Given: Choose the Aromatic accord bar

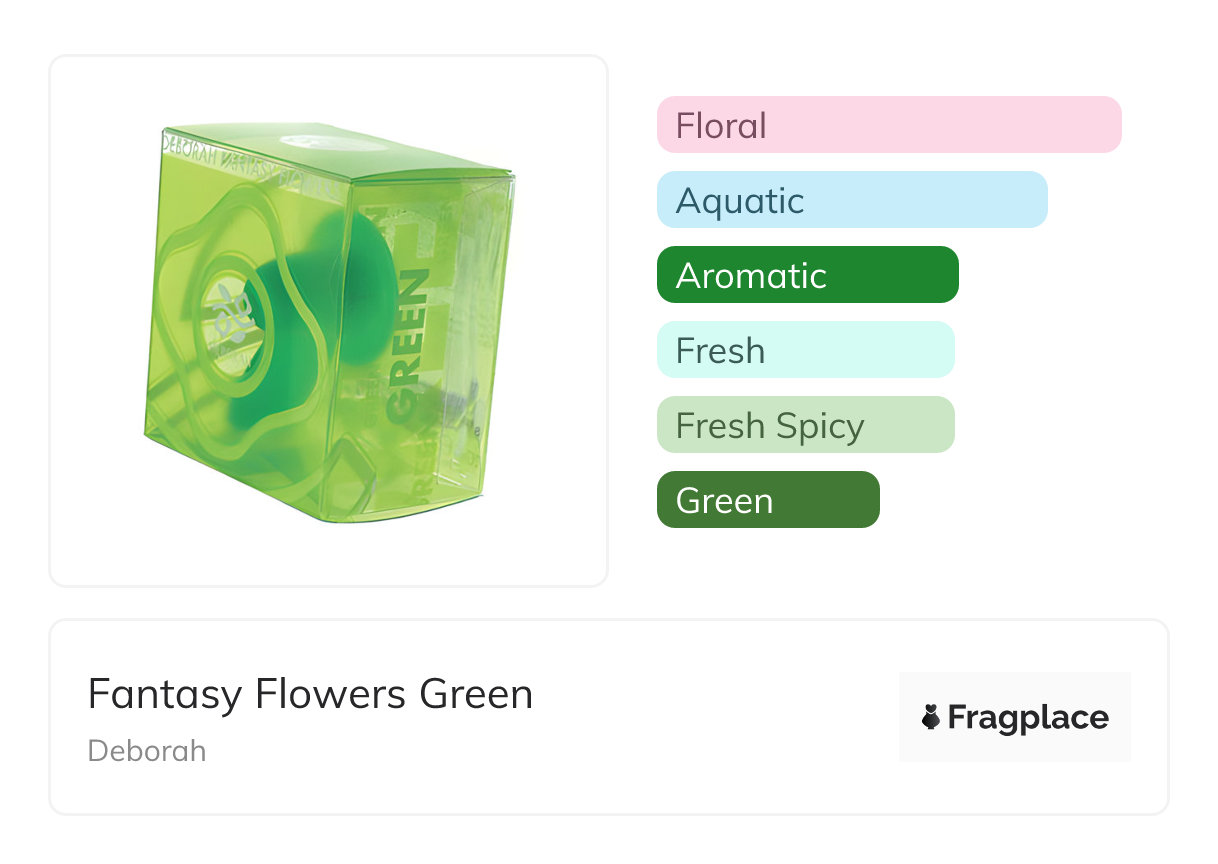Looking at the screenshot, I should click(807, 275).
